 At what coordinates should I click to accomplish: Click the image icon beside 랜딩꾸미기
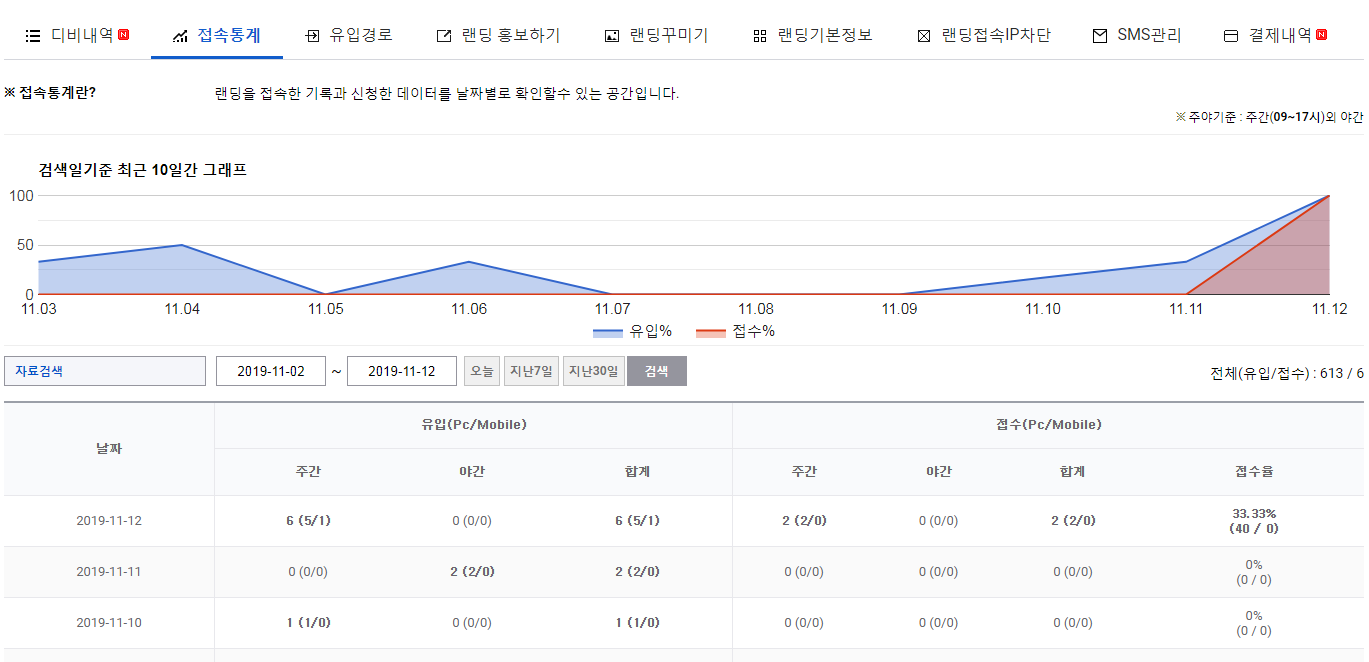(612, 36)
